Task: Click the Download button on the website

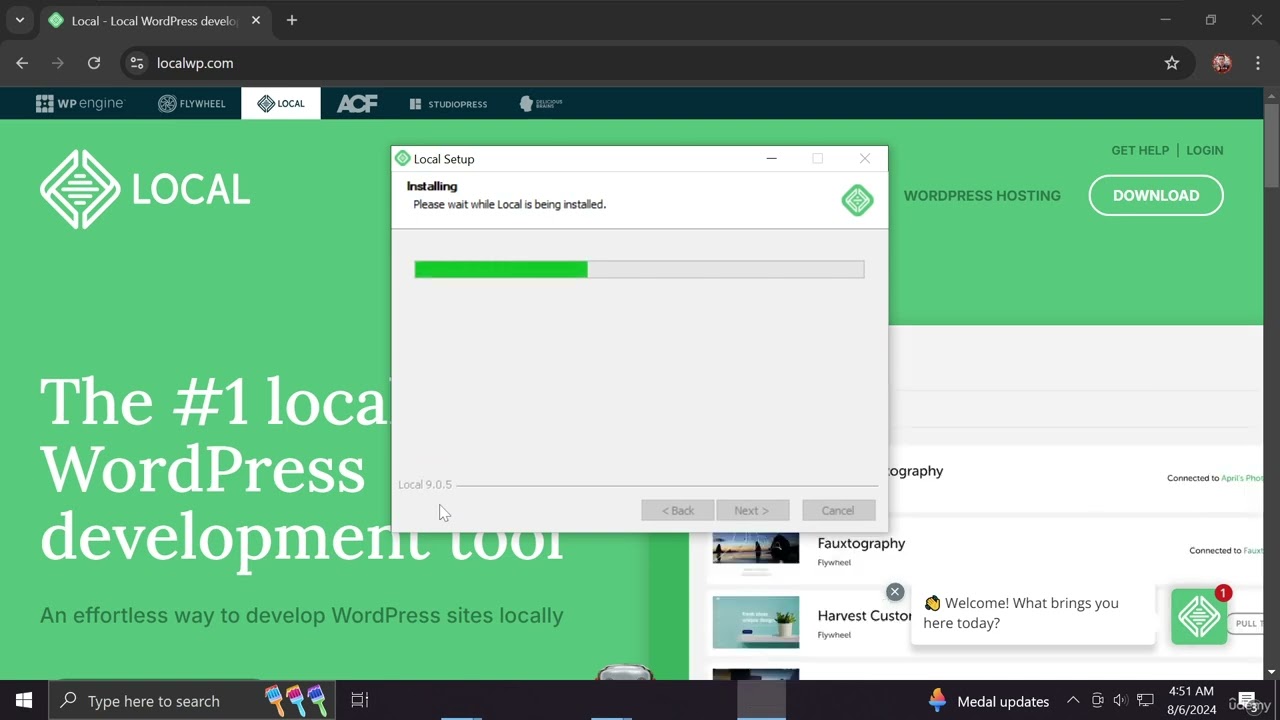Action: coord(1156,195)
